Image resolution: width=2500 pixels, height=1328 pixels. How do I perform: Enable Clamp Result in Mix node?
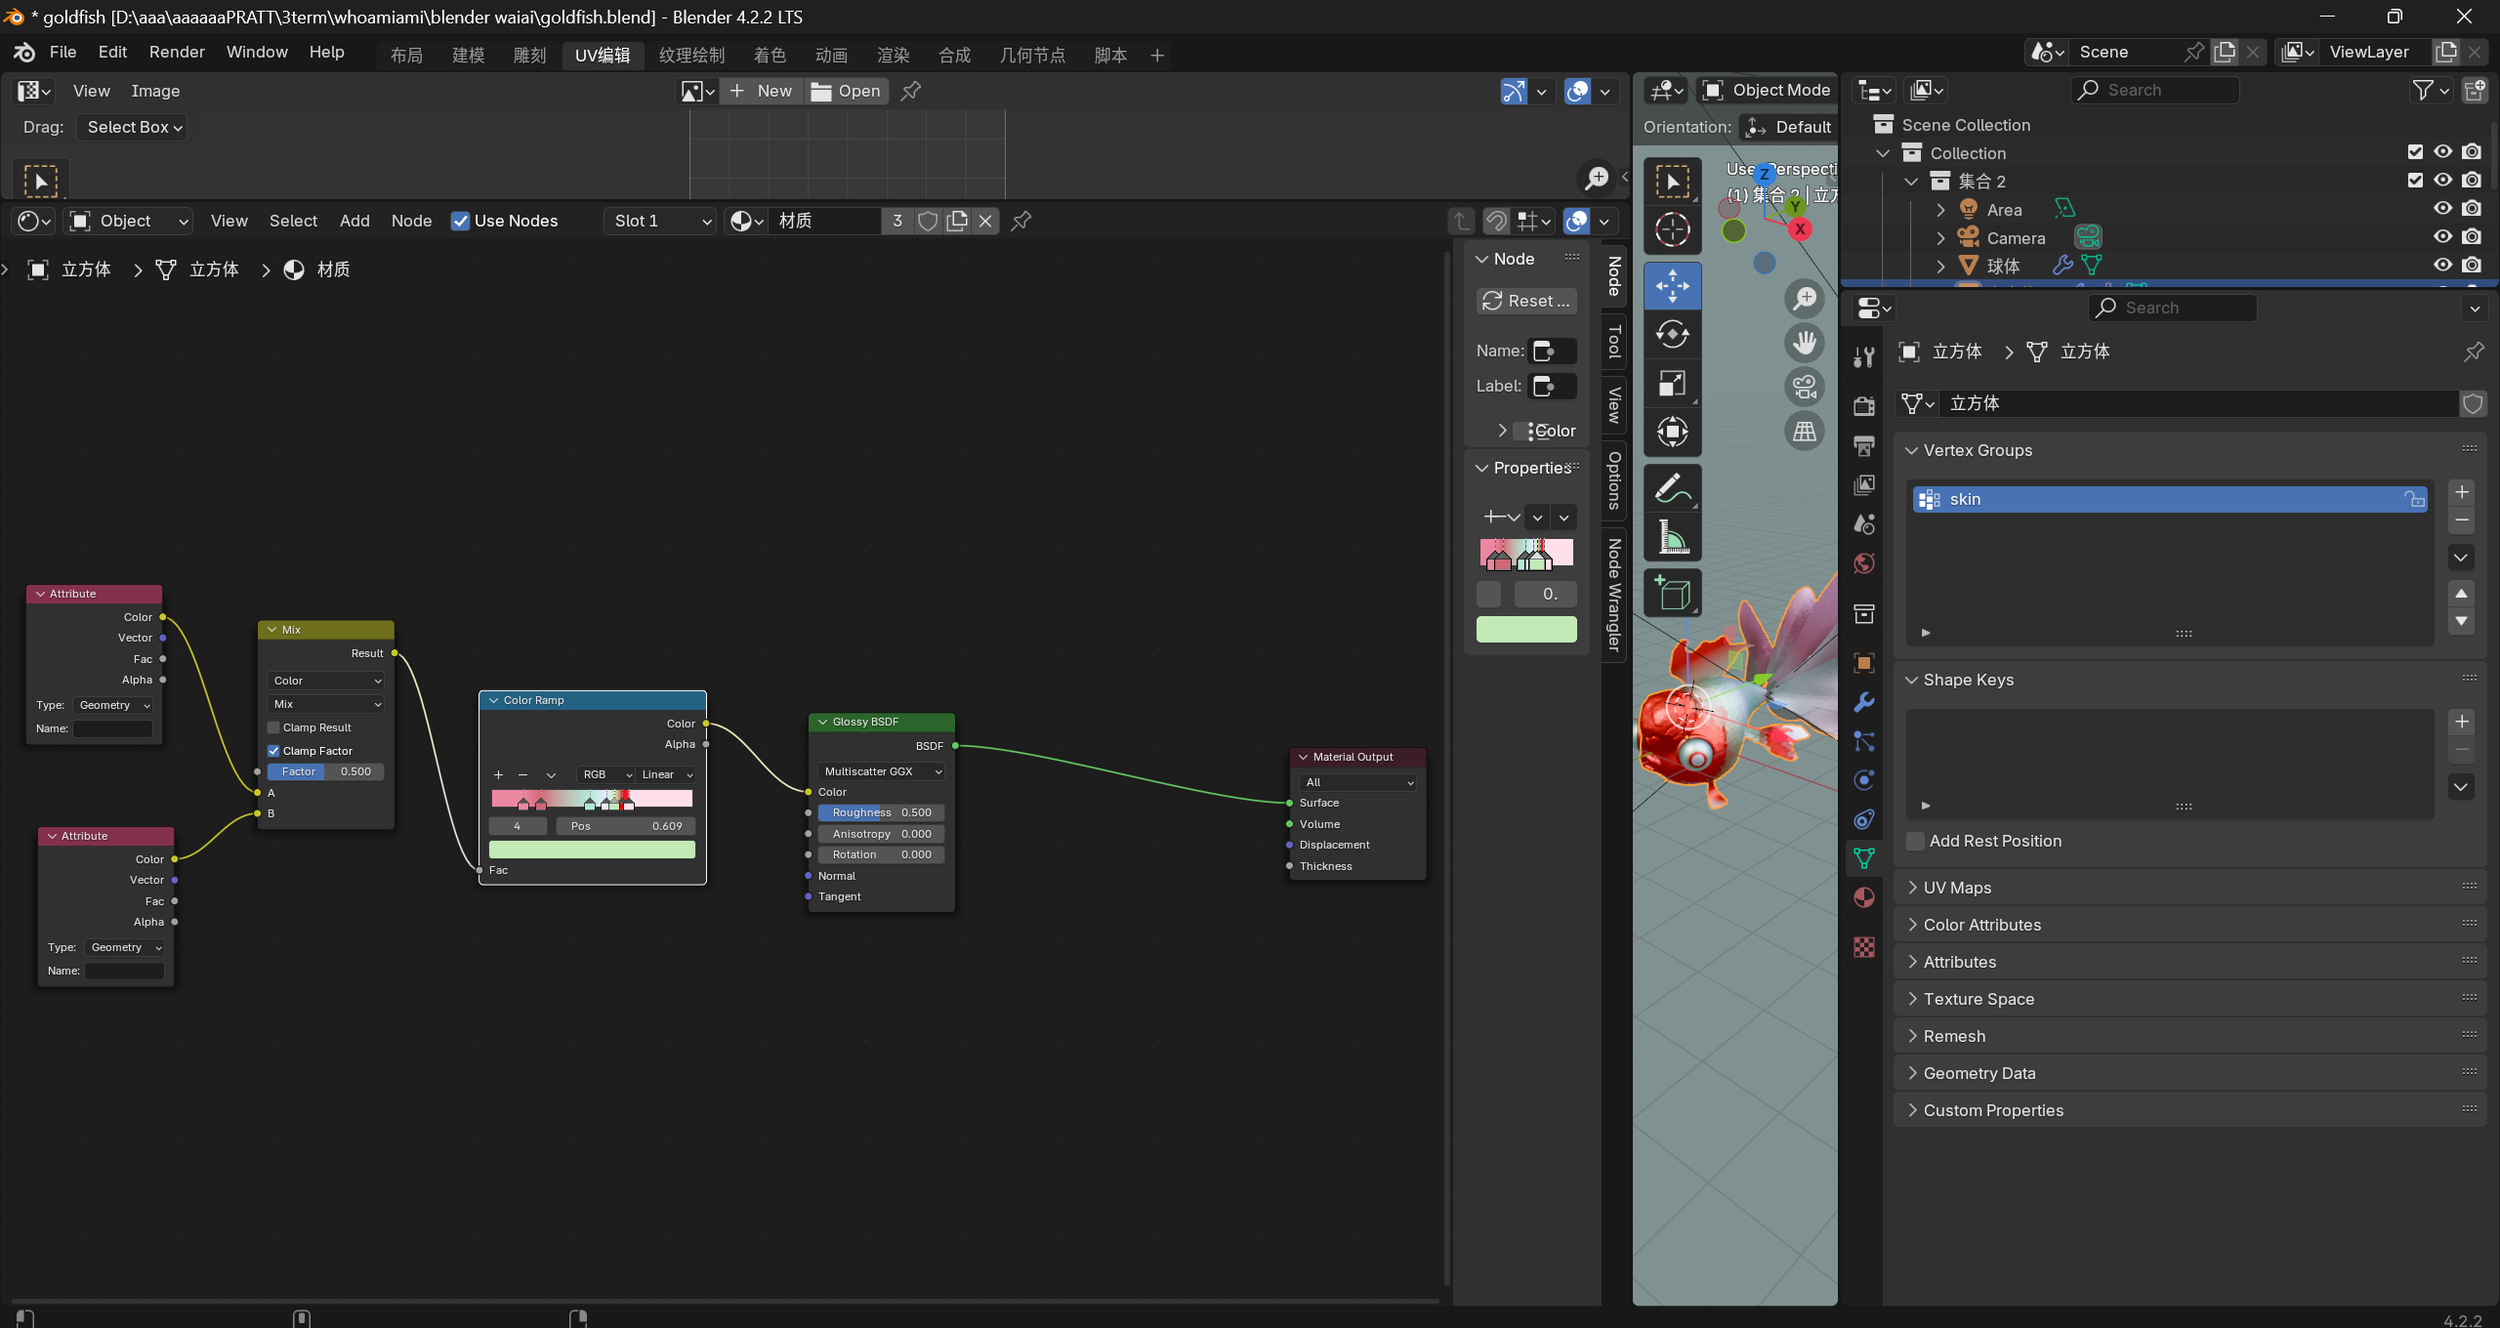(274, 728)
